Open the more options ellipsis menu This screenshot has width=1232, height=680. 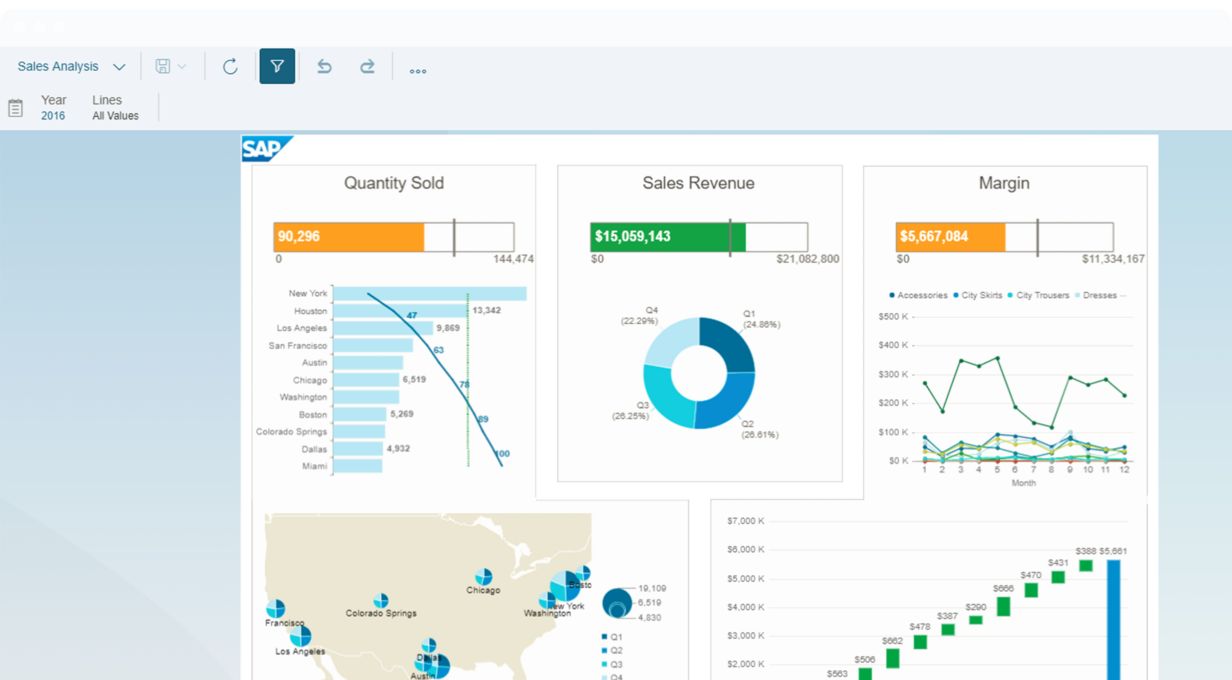coord(418,70)
